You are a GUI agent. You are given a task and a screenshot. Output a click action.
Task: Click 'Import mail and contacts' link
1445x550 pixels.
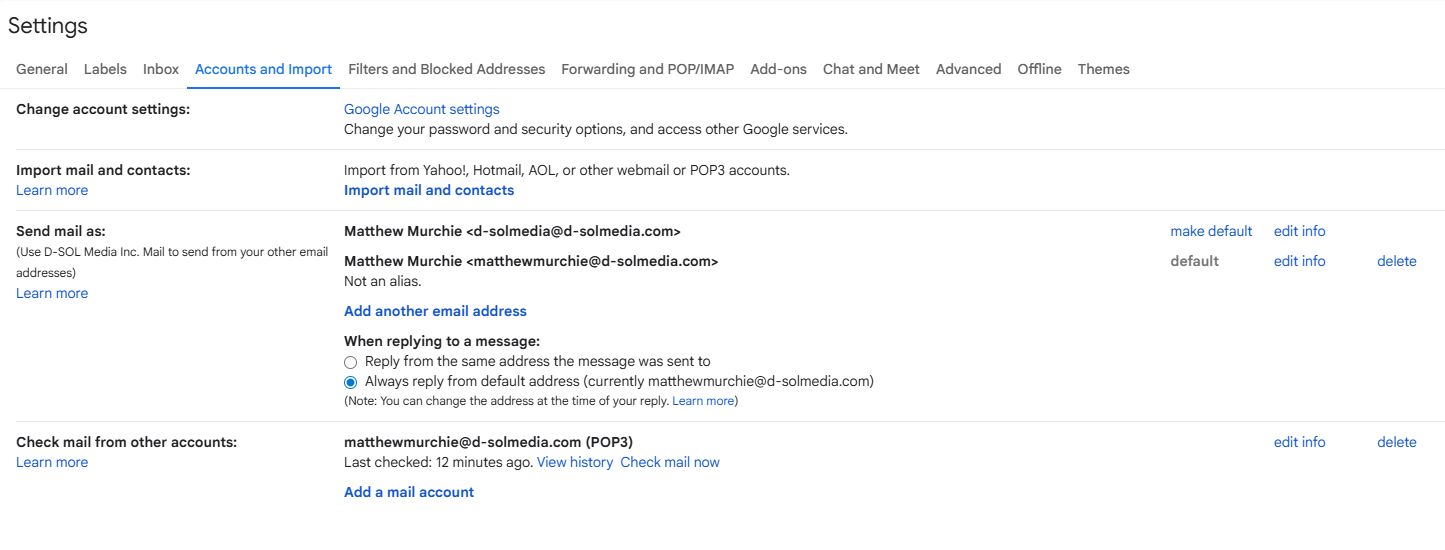(x=429, y=190)
